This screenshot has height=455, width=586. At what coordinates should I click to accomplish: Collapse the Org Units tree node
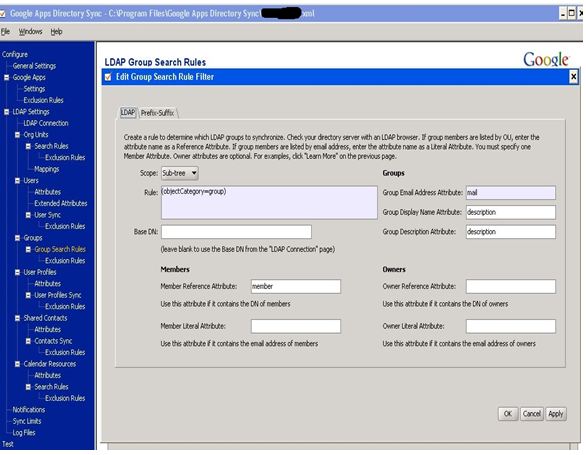click(17, 135)
